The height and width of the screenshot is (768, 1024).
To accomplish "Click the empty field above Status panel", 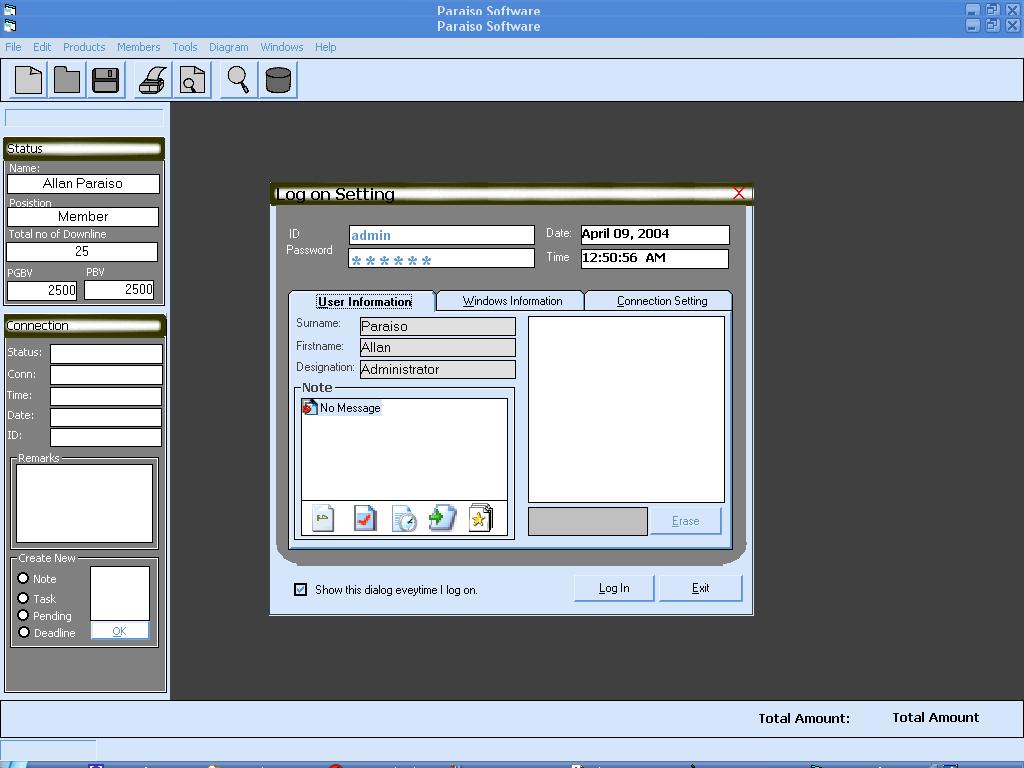I will coord(84,118).
